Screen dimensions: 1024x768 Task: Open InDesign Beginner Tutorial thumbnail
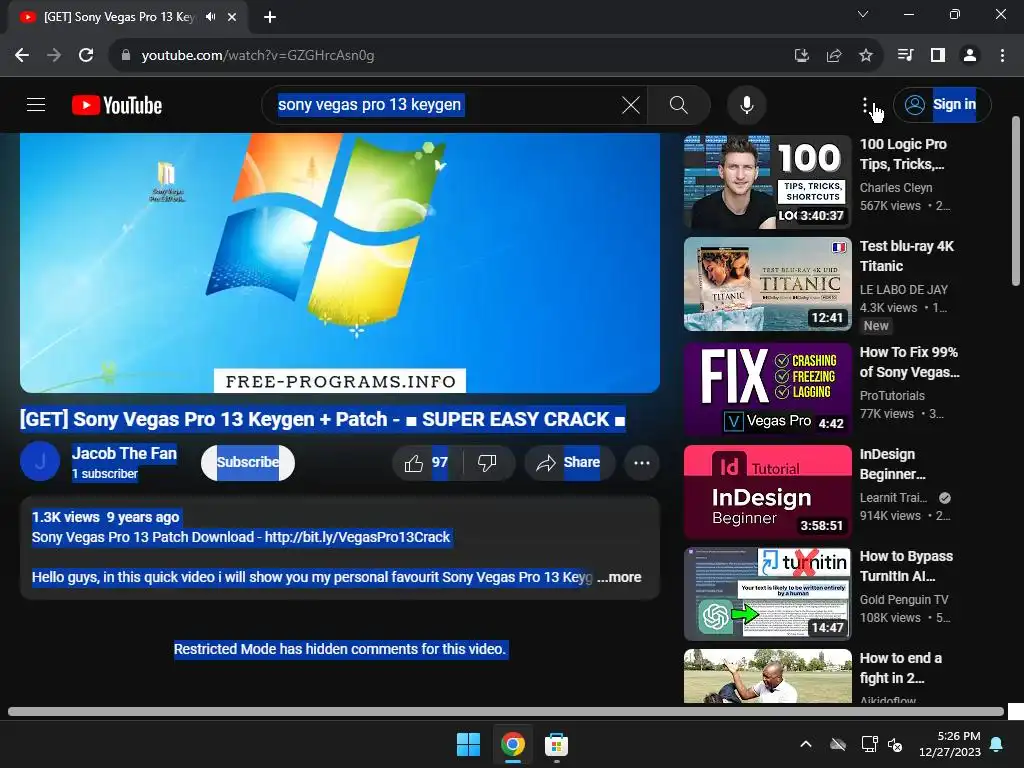click(x=767, y=492)
